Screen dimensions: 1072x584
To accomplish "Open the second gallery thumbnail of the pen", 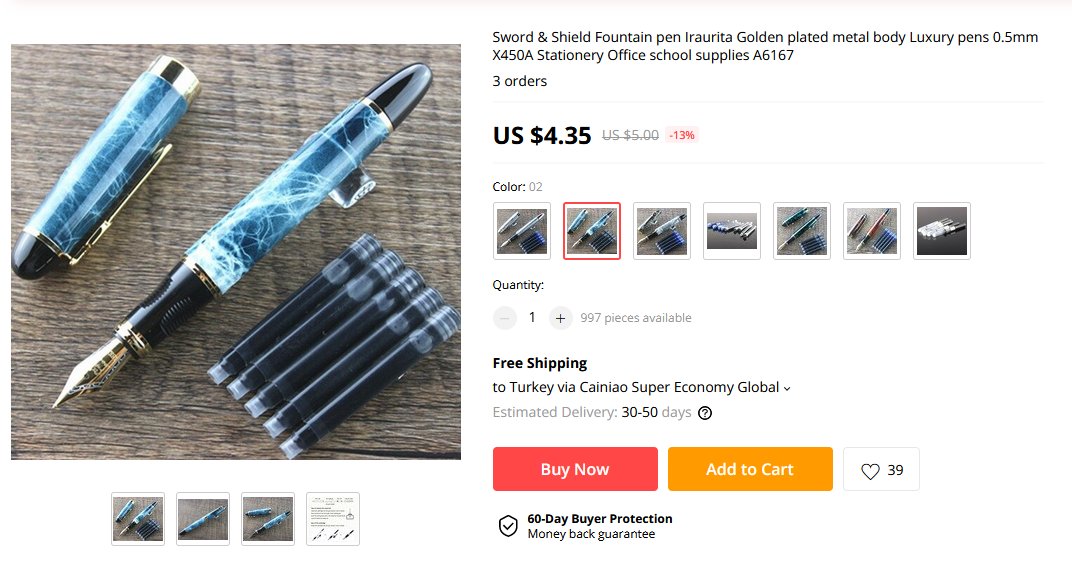I will (203, 519).
